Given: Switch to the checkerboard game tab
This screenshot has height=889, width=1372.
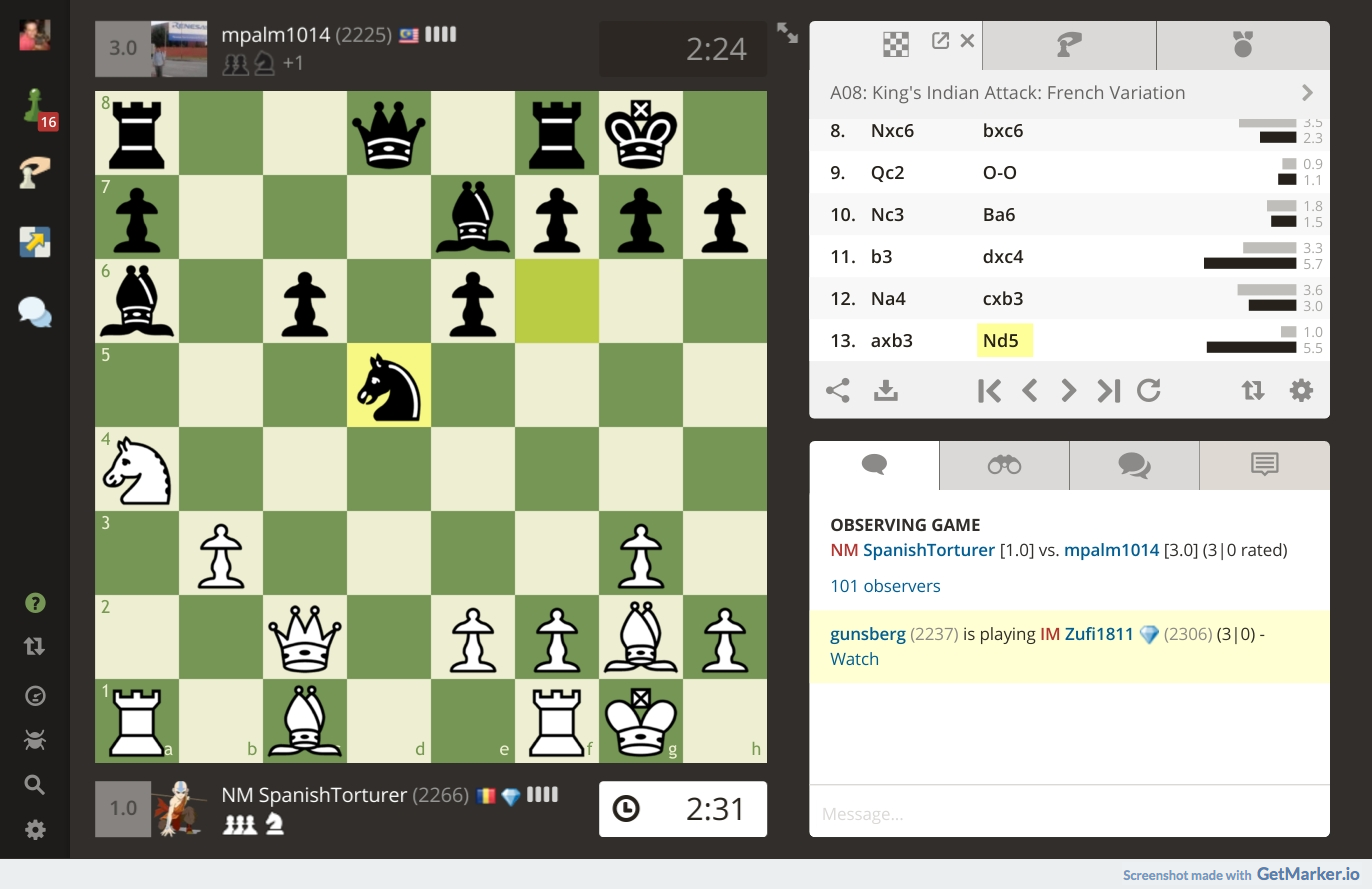Looking at the screenshot, I should coord(896,45).
